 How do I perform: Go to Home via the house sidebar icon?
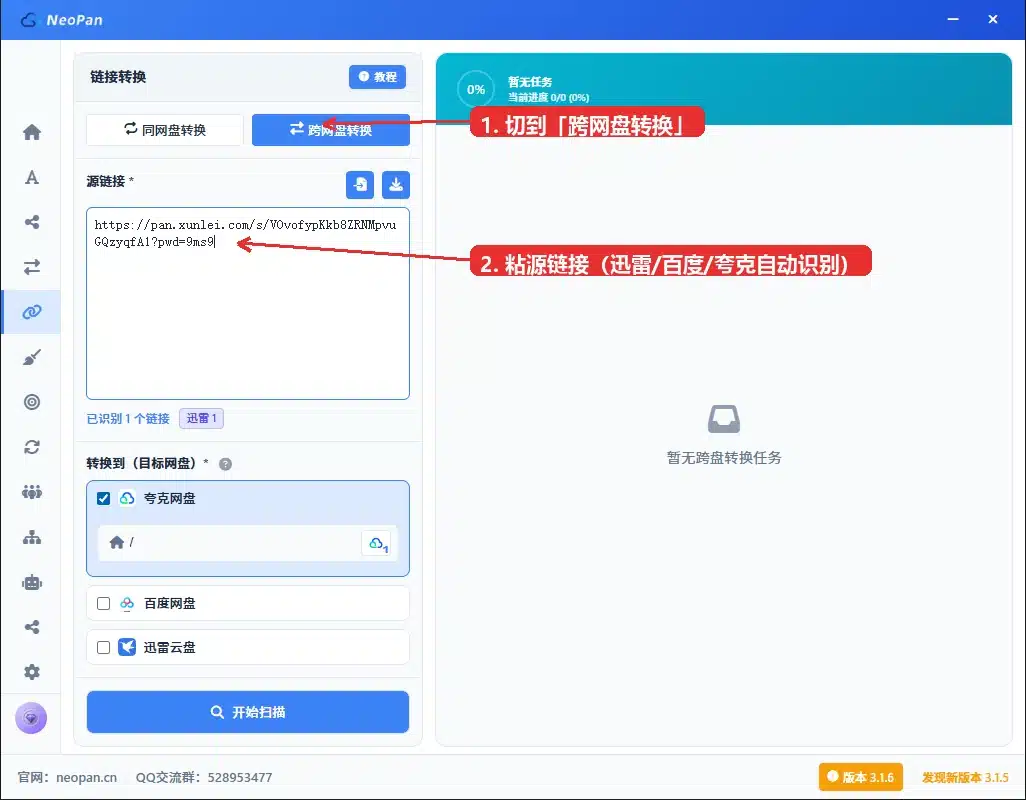tap(31, 132)
